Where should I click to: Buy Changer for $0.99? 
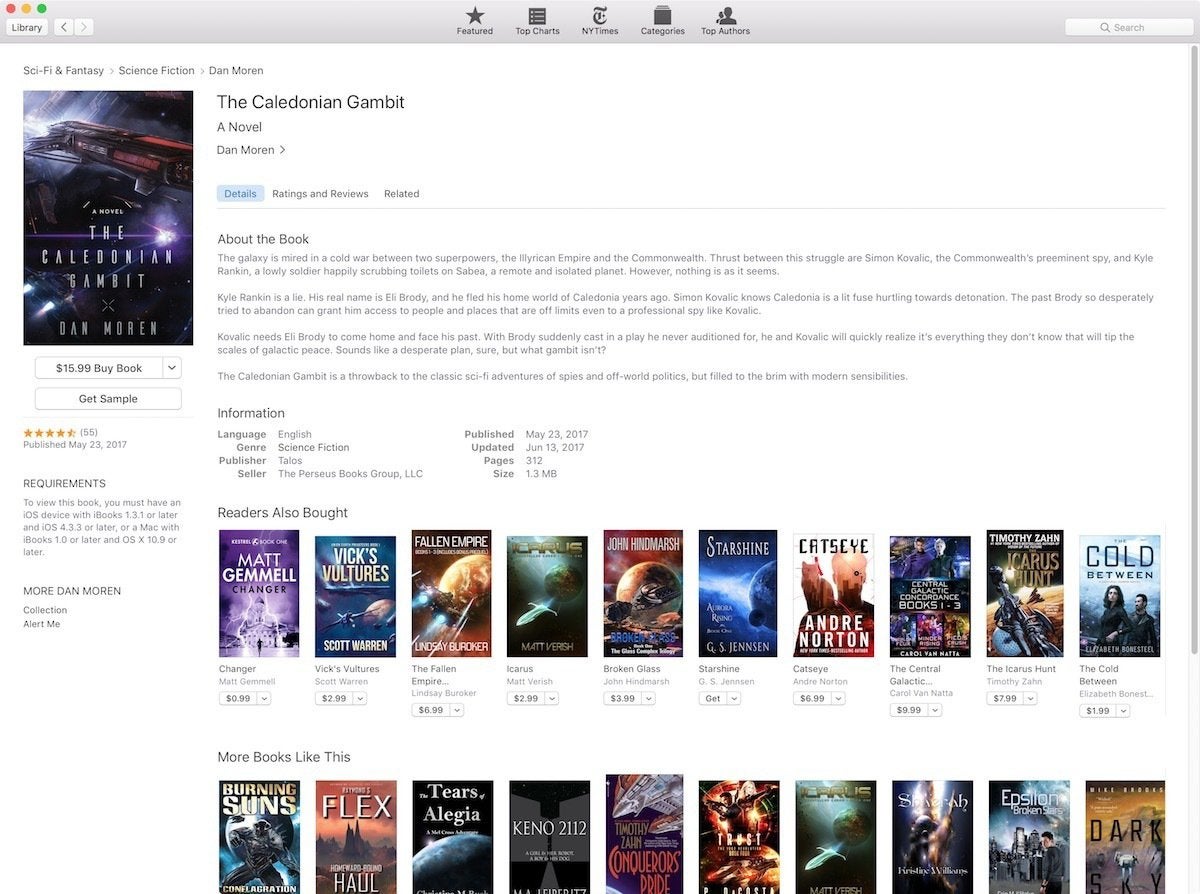pos(238,698)
